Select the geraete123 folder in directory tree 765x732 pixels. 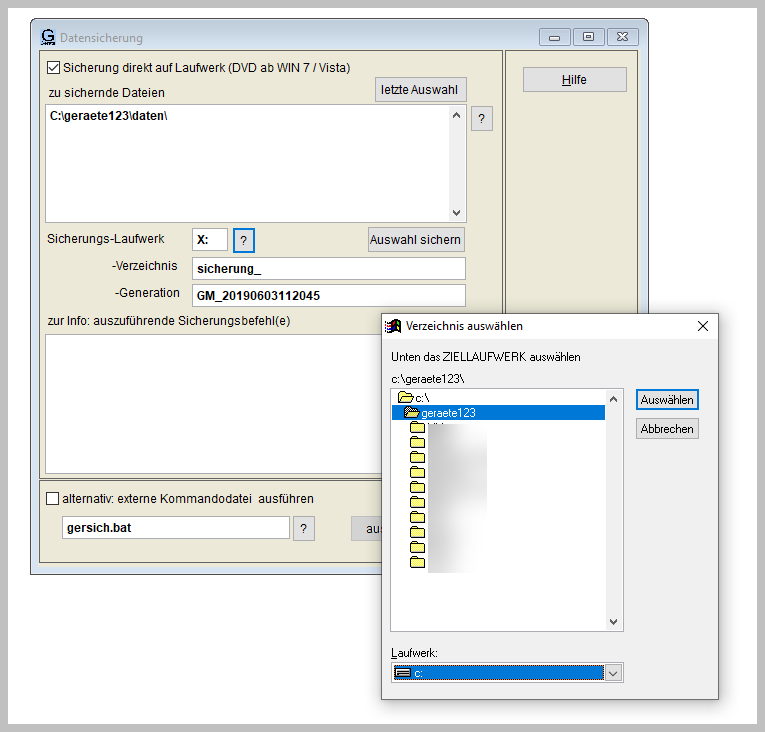(447, 412)
